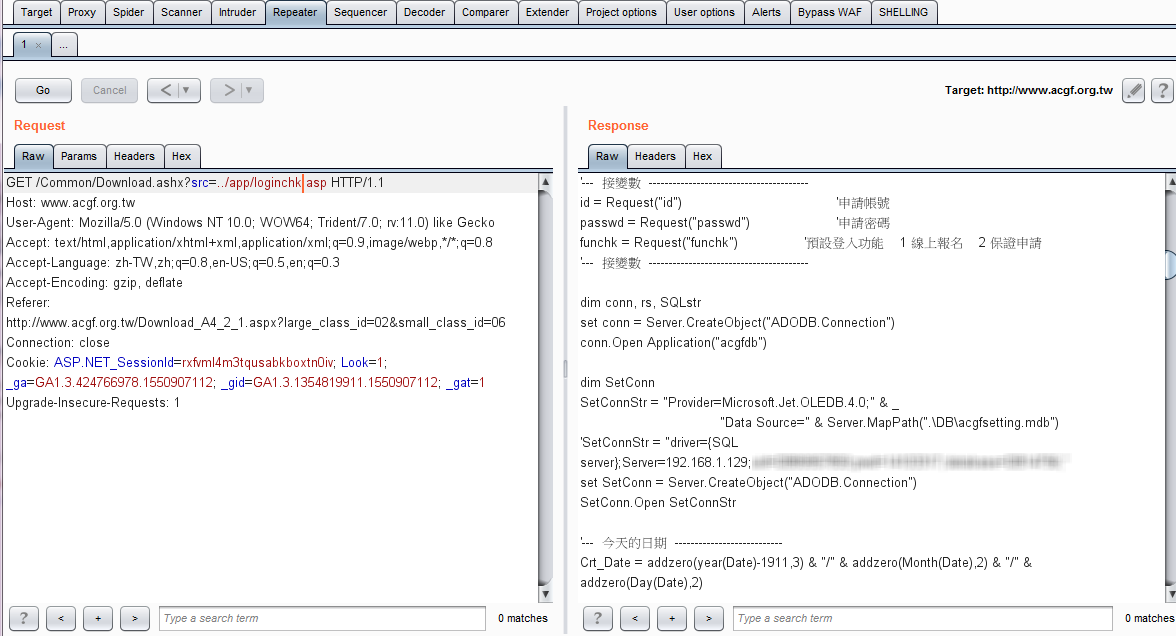Switch to the Response Headers tab
1176x636 pixels.
coord(656,156)
